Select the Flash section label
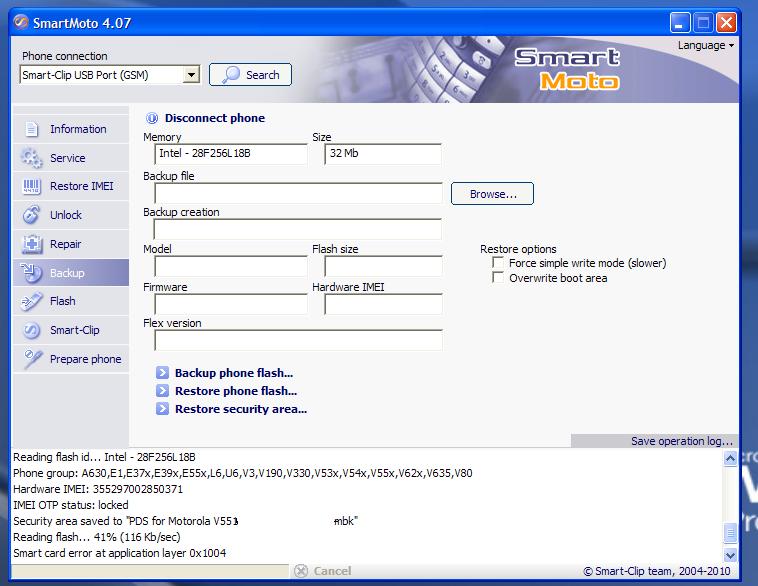 [63, 301]
